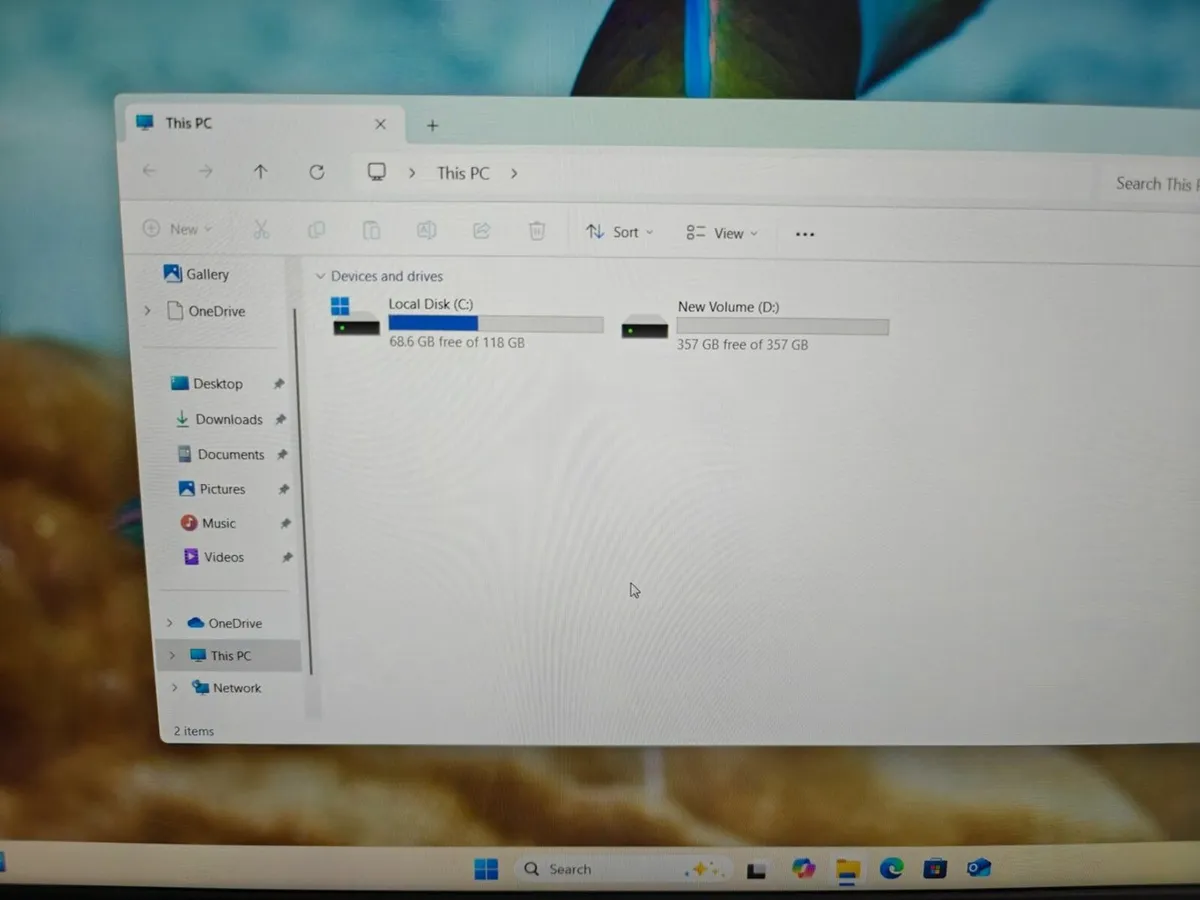Click the Up directory arrow
The height and width of the screenshot is (900, 1200).
[260, 172]
